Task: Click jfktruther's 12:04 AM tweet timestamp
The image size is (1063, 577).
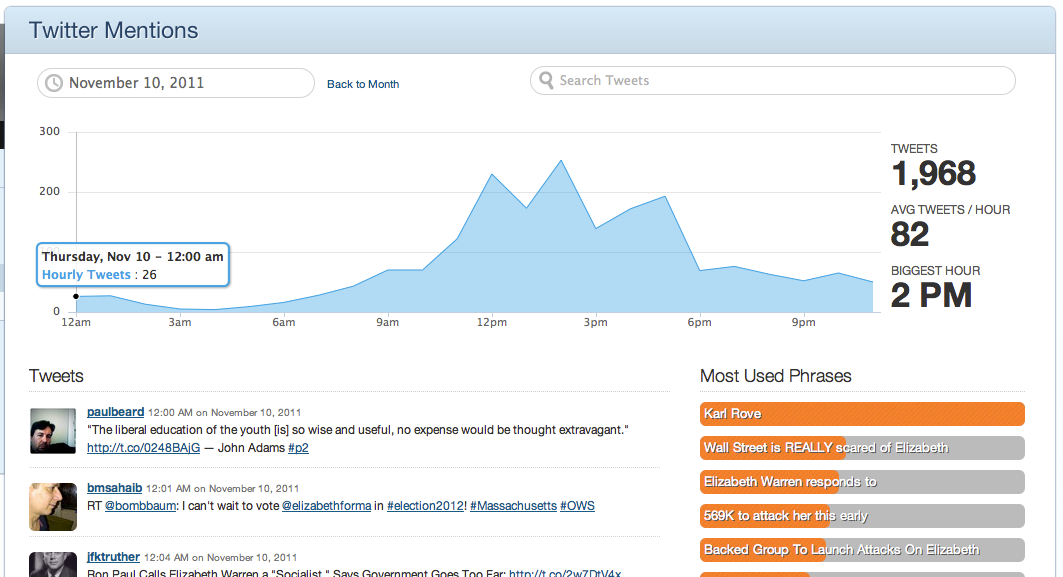Action: click(x=220, y=557)
